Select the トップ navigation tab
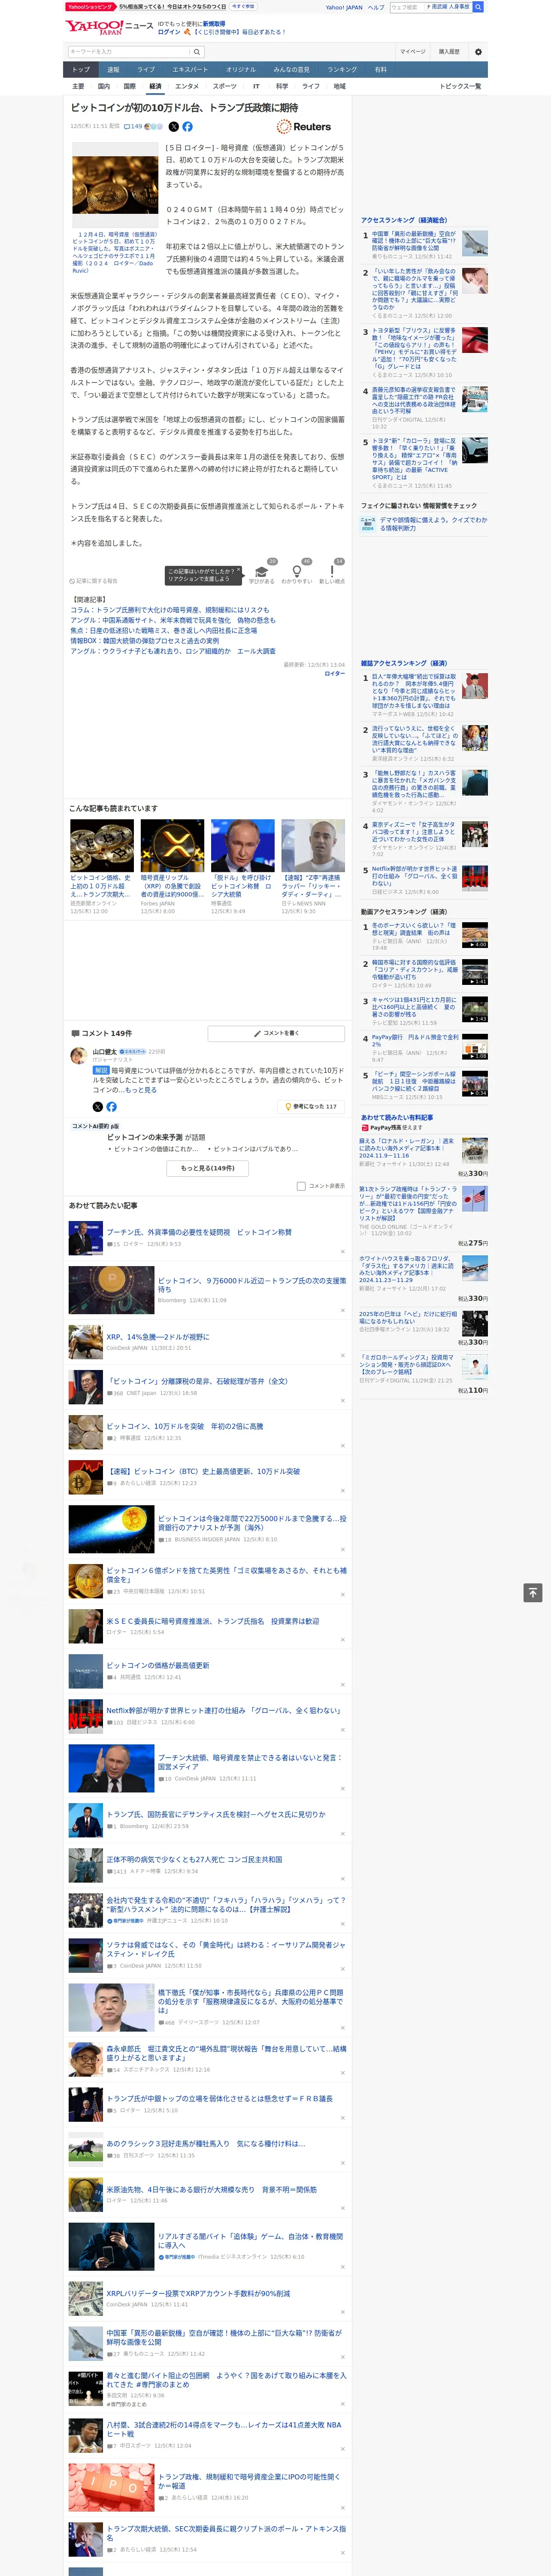Screen dimensions: 551x2576 tap(81, 70)
